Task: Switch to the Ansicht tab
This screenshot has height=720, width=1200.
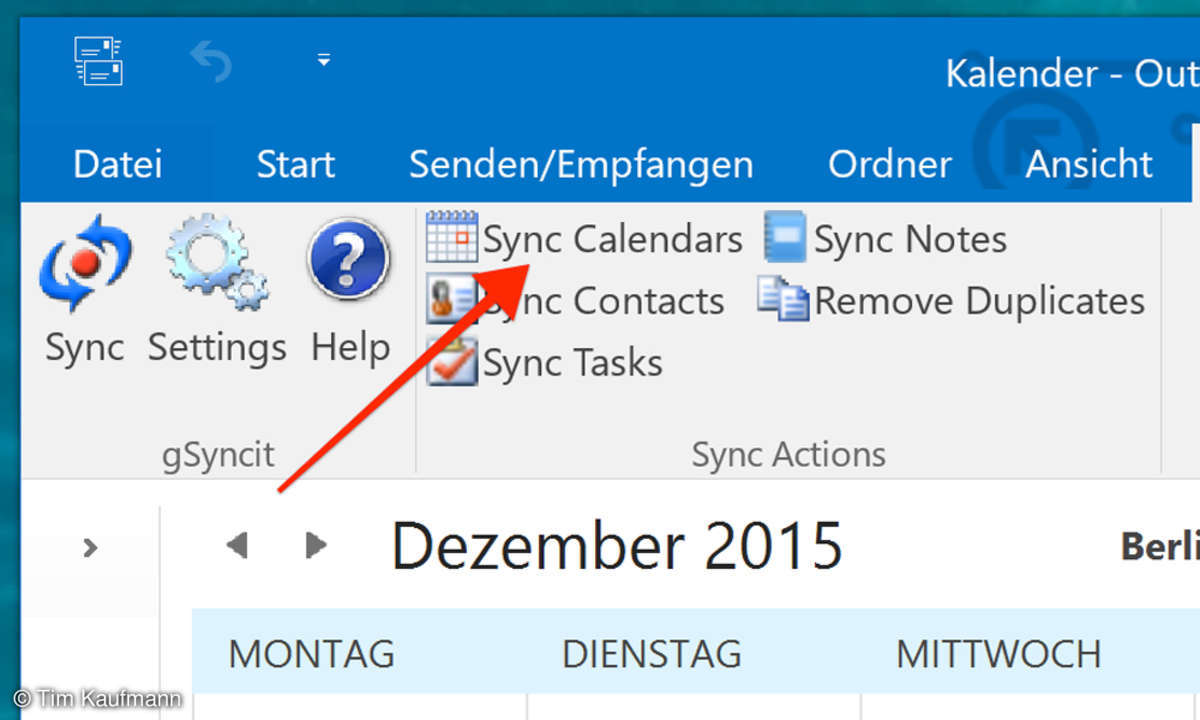Action: pos(1089,164)
